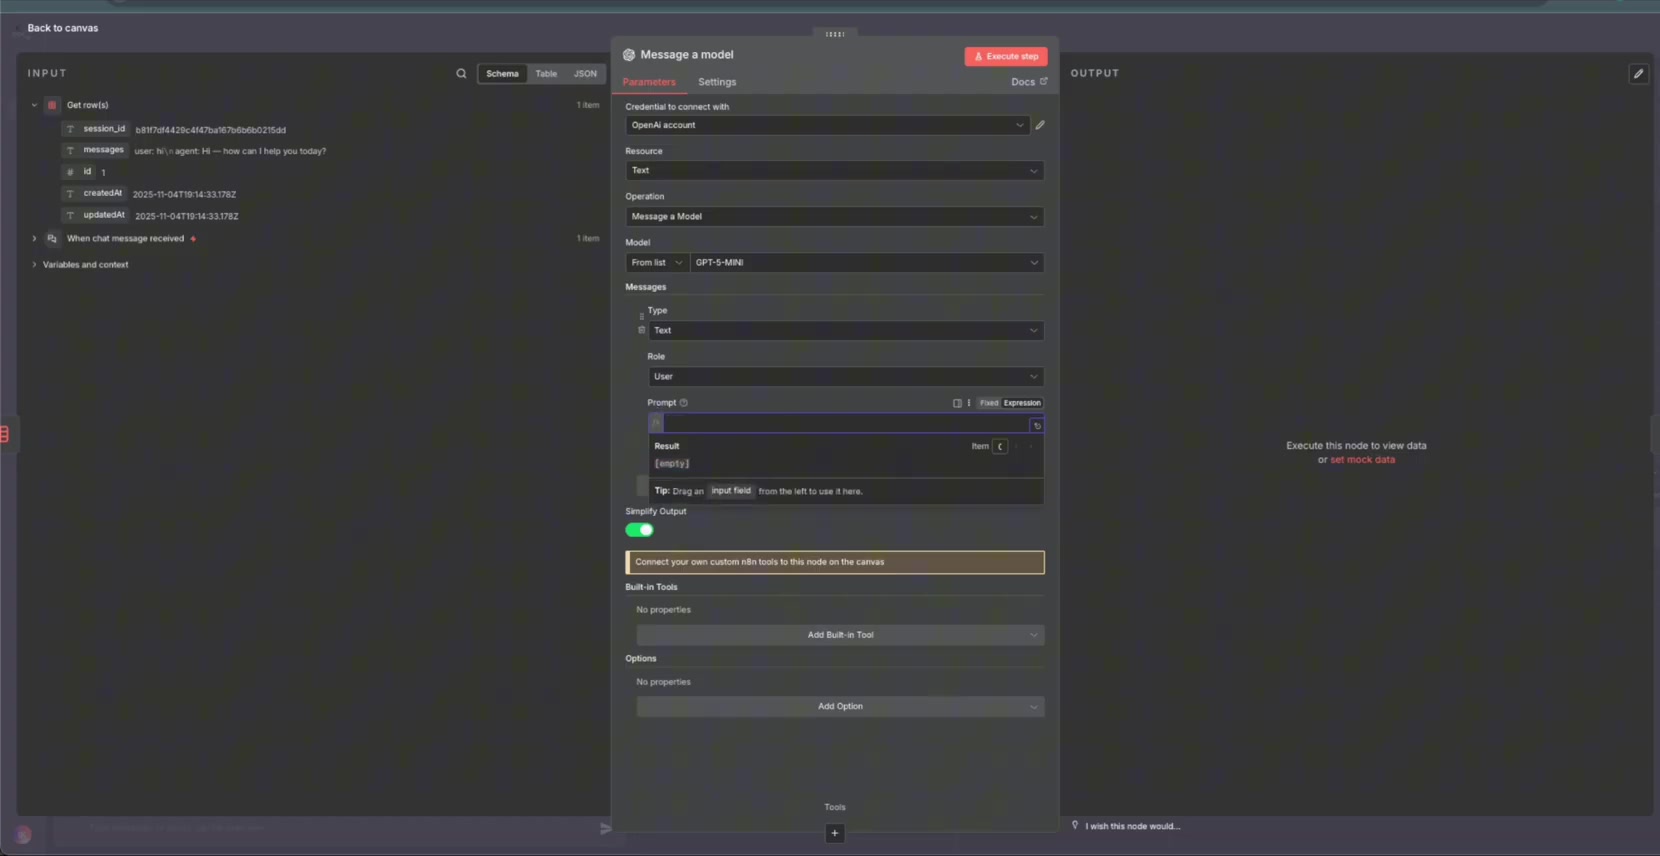1660x856 pixels.
Task: Switch the Prompt to Expression mode
Action: pyautogui.click(x=1022, y=403)
